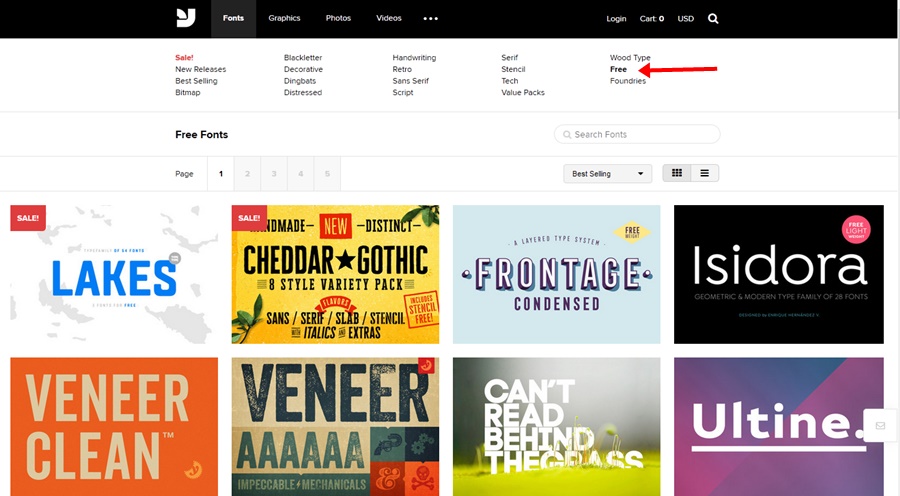Open the mail contact widget icon

click(880, 425)
